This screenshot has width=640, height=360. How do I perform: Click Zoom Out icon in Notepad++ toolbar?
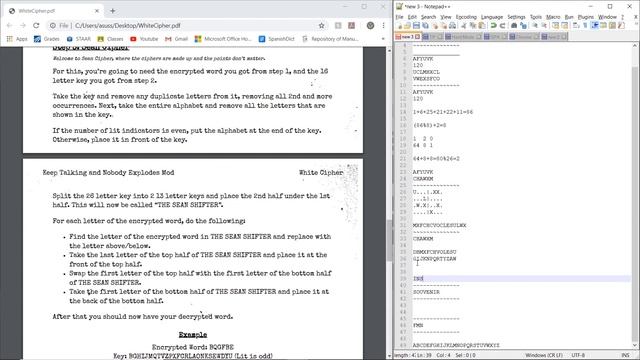pyautogui.click(x=544, y=26)
